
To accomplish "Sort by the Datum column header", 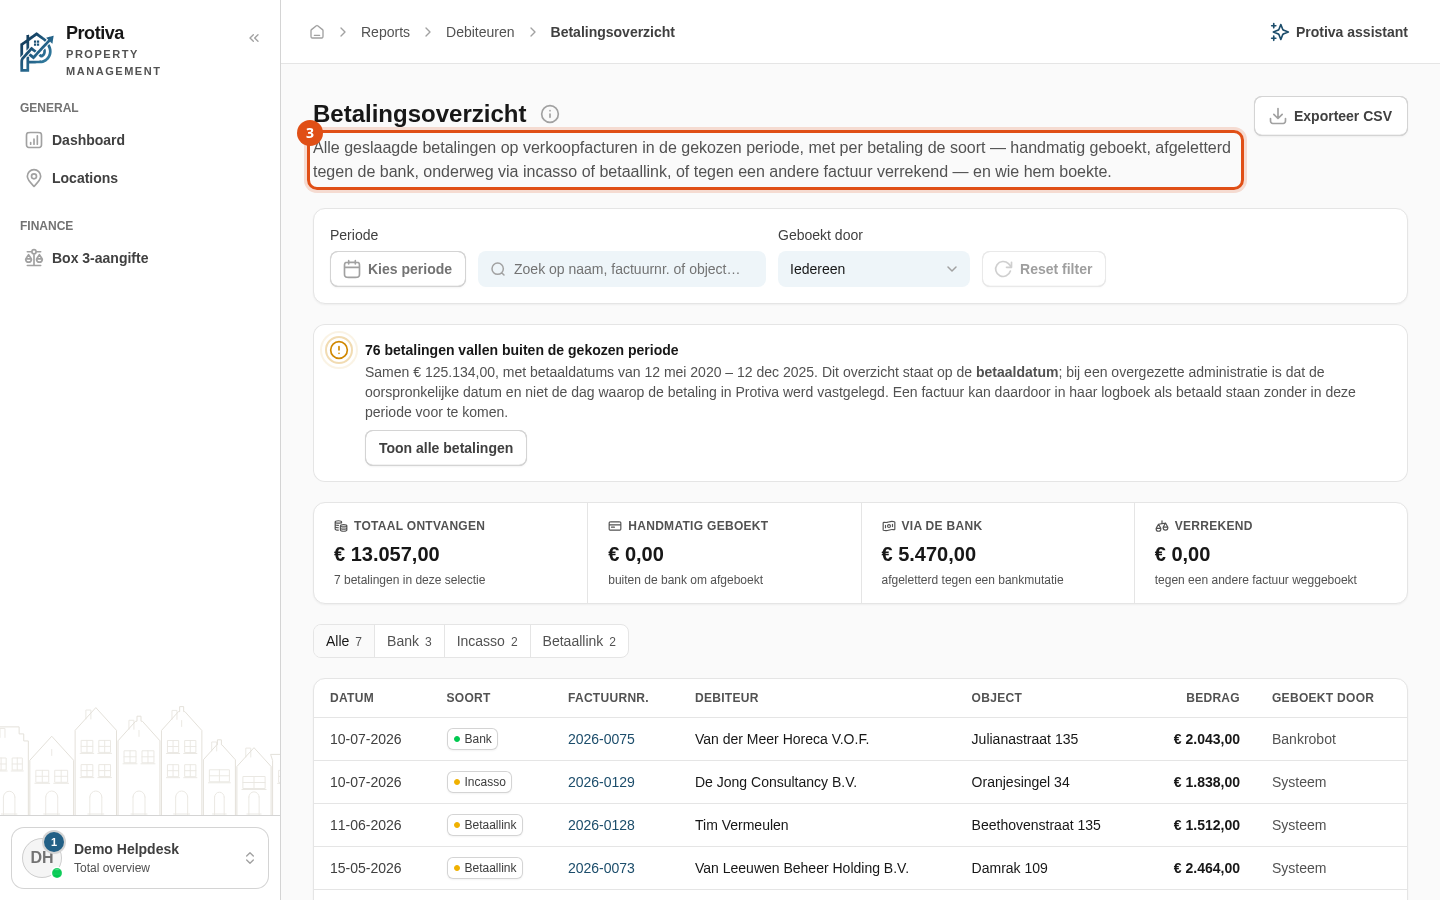I will point(352,698).
